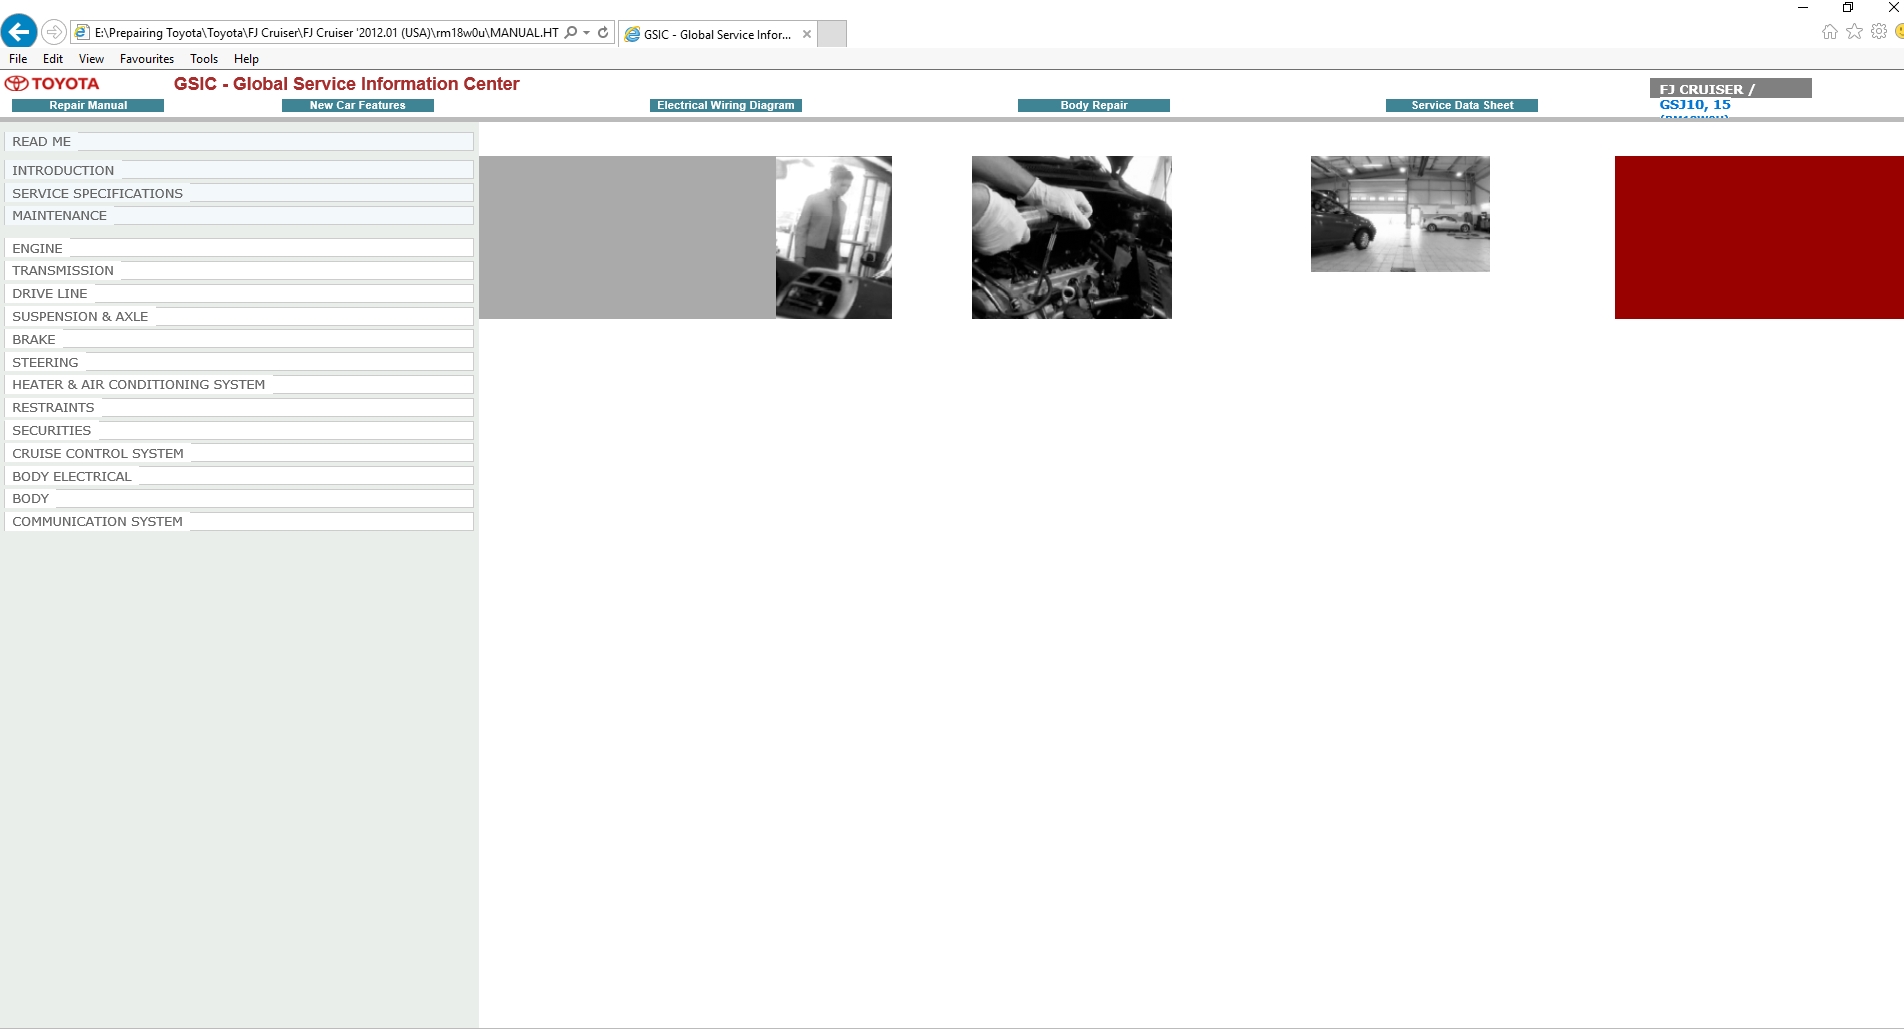Click the Toyota logo
This screenshot has width=1904, height=1029.
click(52, 84)
